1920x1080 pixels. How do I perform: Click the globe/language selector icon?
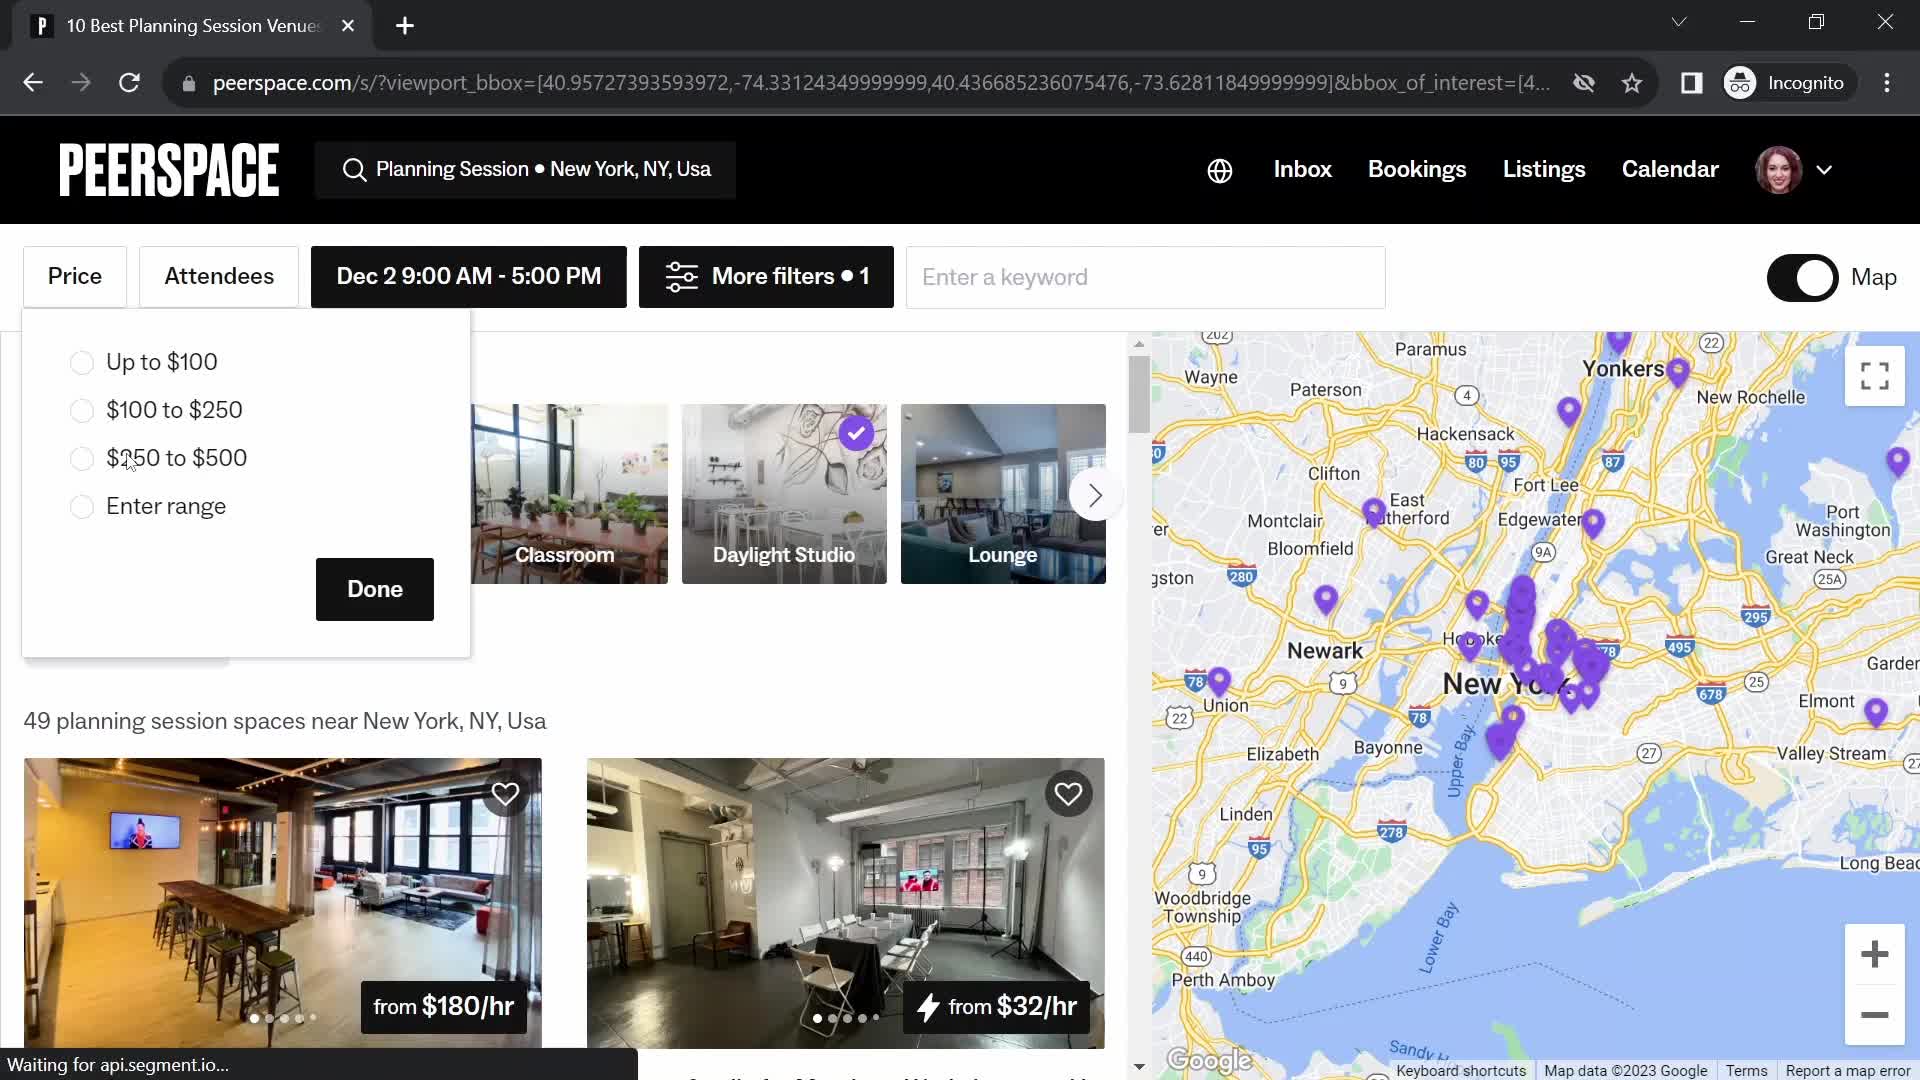(1218, 170)
